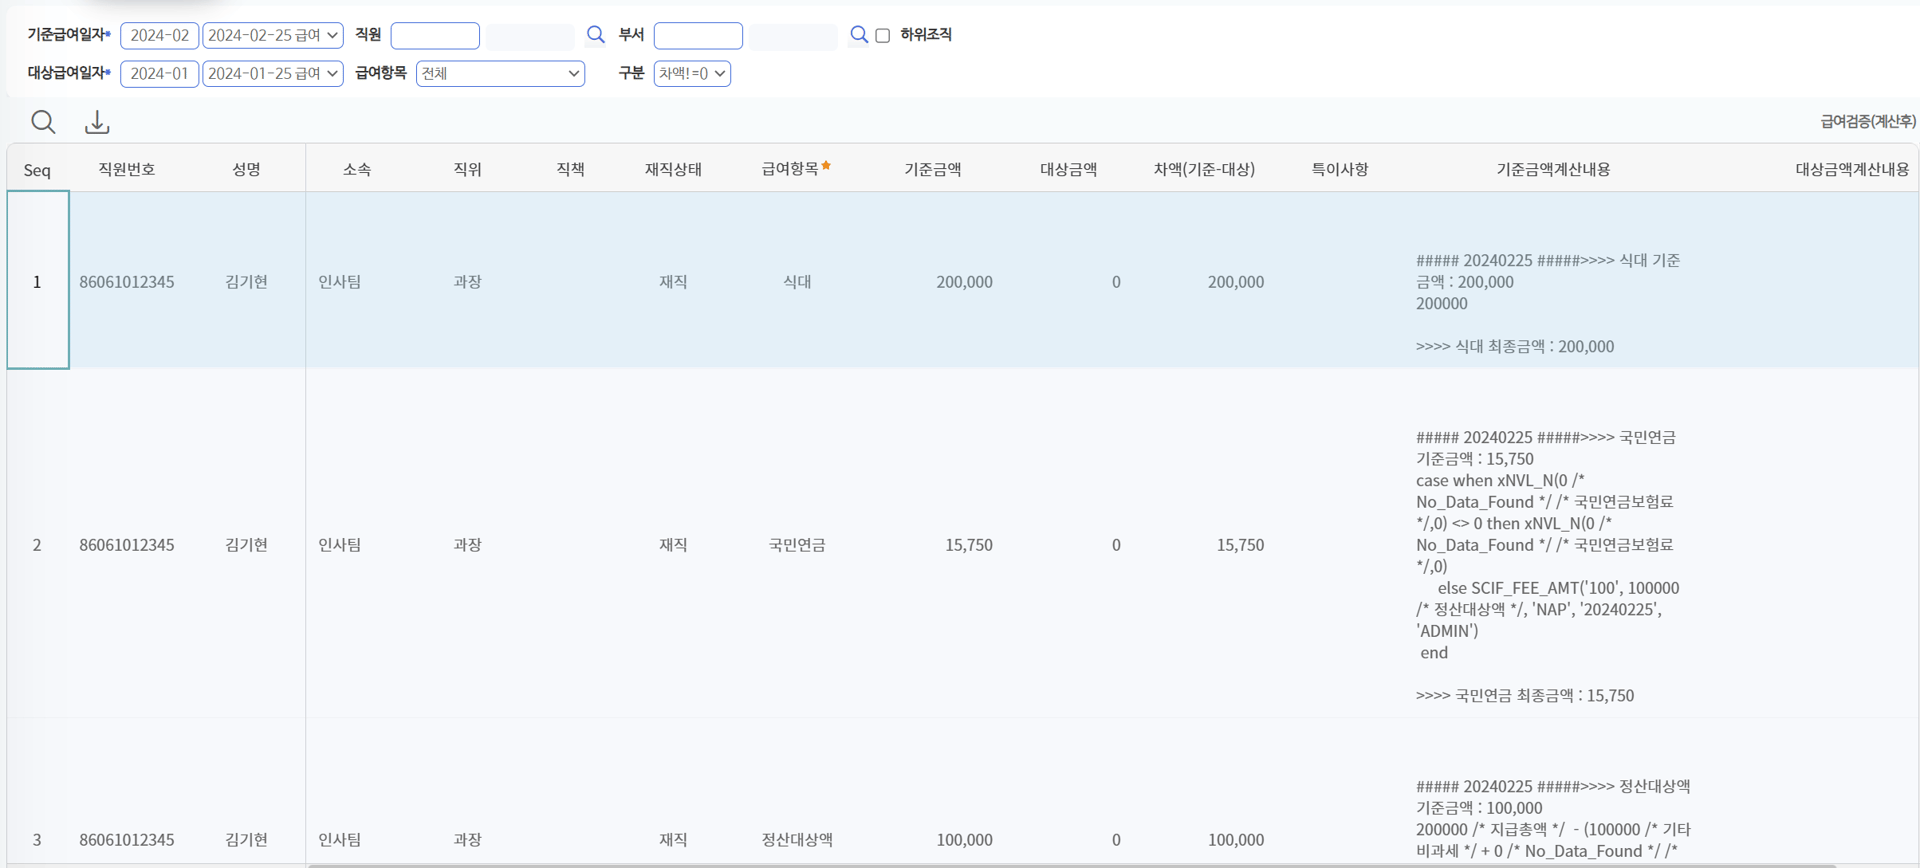The height and width of the screenshot is (868, 1920).
Task: Click the 직원번호 column header
Action: [127, 169]
